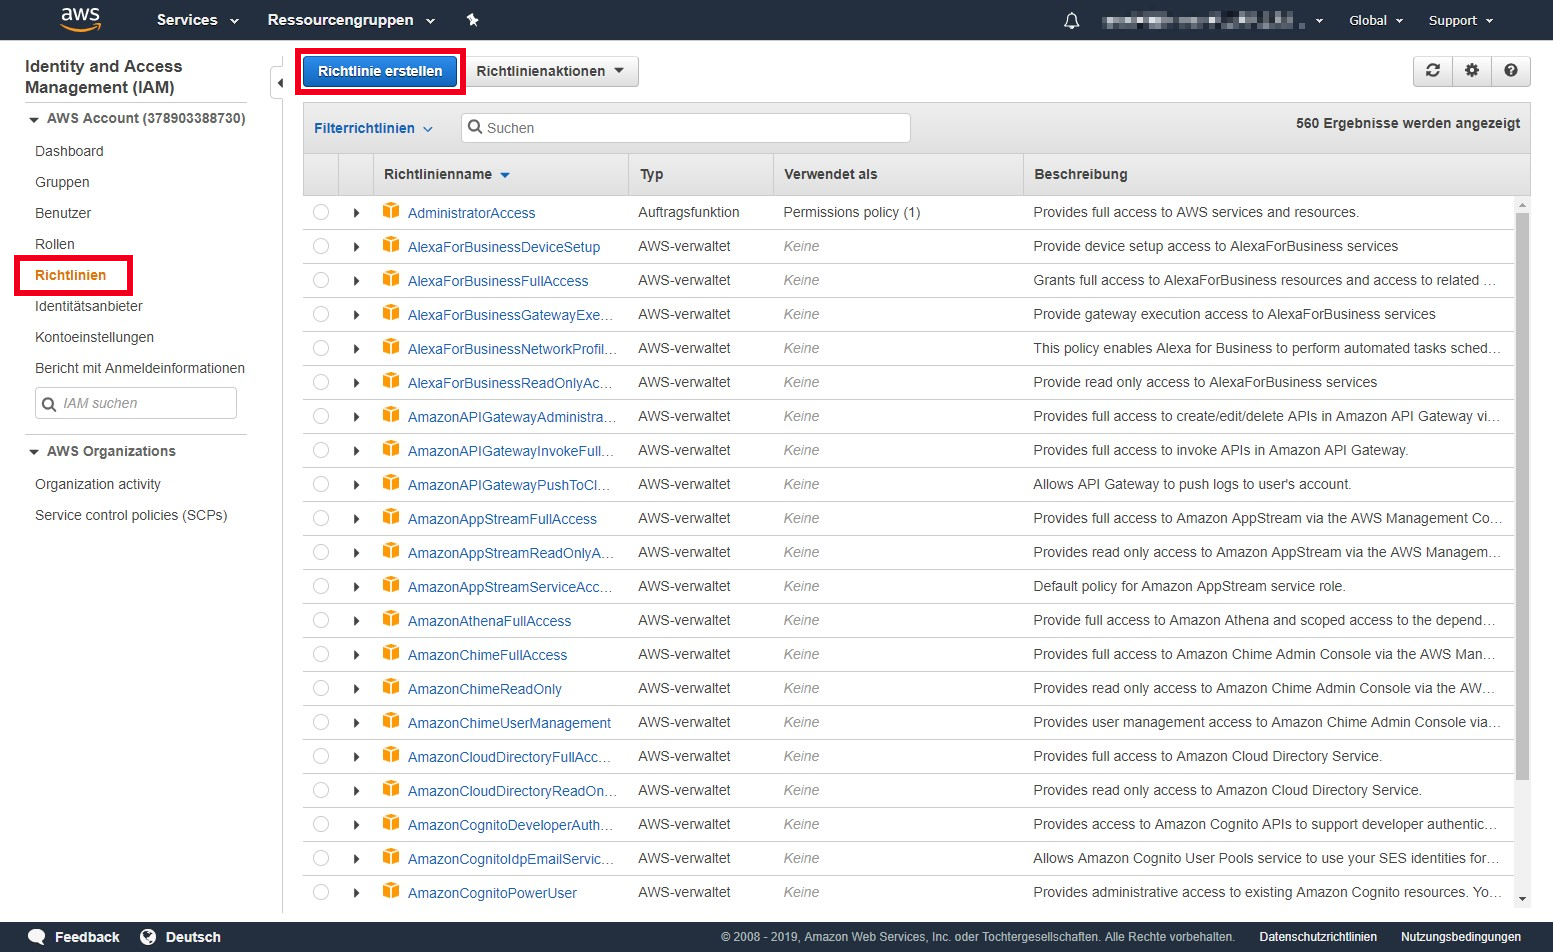
Task: Open table settings gear
Action: pyautogui.click(x=1472, y=71)
